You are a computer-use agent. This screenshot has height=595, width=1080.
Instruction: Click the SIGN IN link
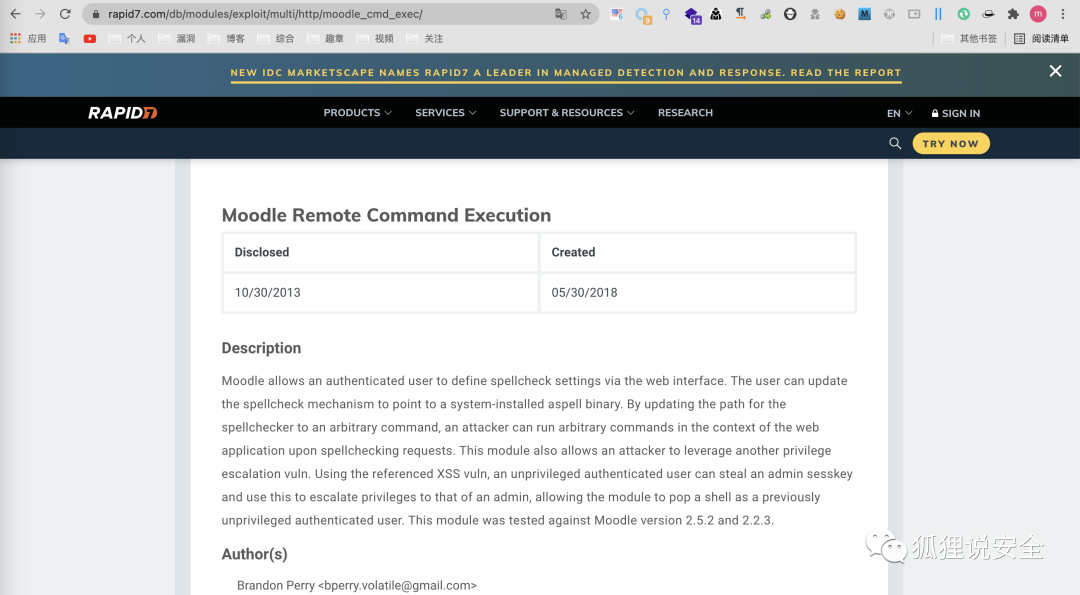pyautogui.click(x=956, y=114)
